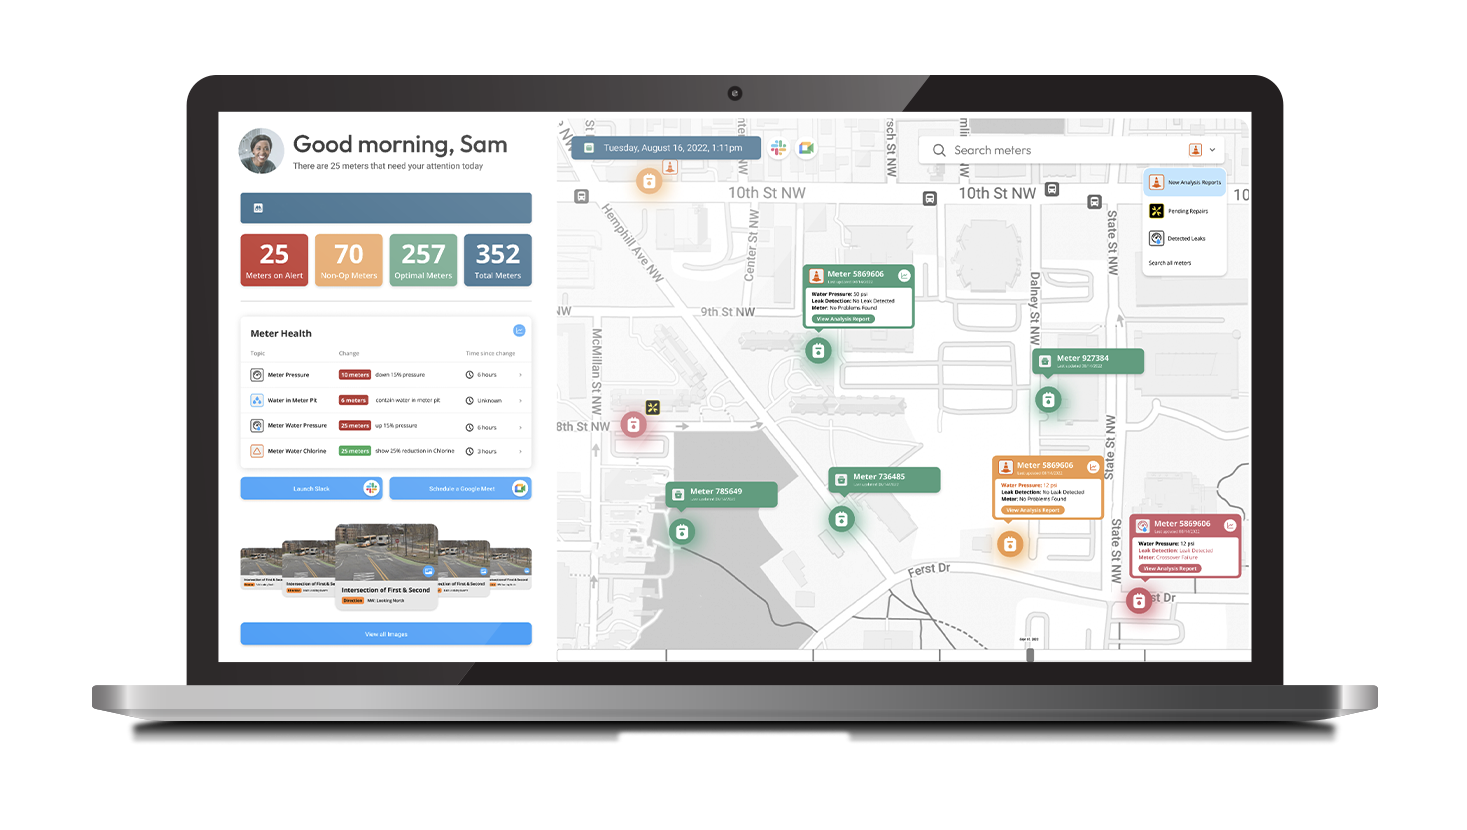1467x830 pixels.
Task: Expand the Water in Meter Pit row
Action: click(520, 401)
